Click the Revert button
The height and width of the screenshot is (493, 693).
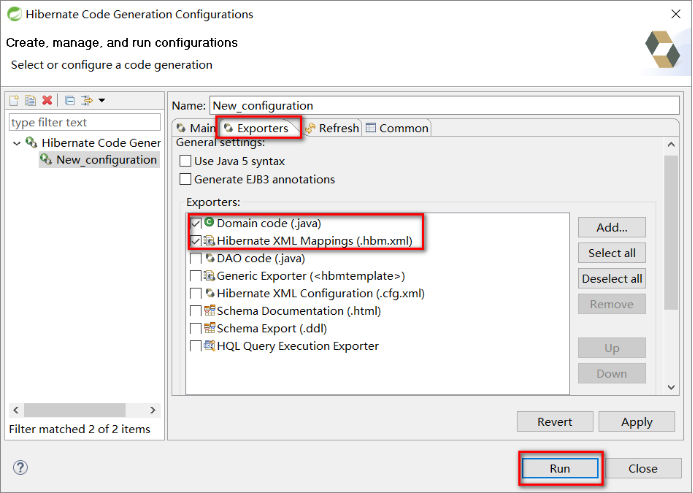[x=555, y=422]
